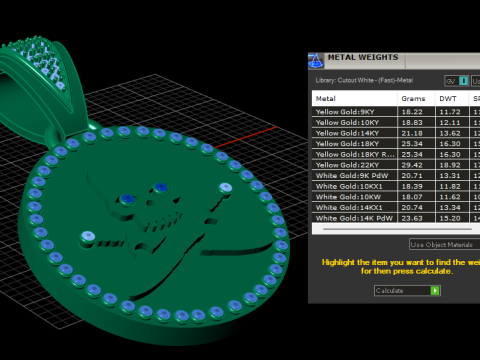Viewport: 480px width, 360px height.
Task: Click the 20.74 grams value
Action: [x=412, y=208]
